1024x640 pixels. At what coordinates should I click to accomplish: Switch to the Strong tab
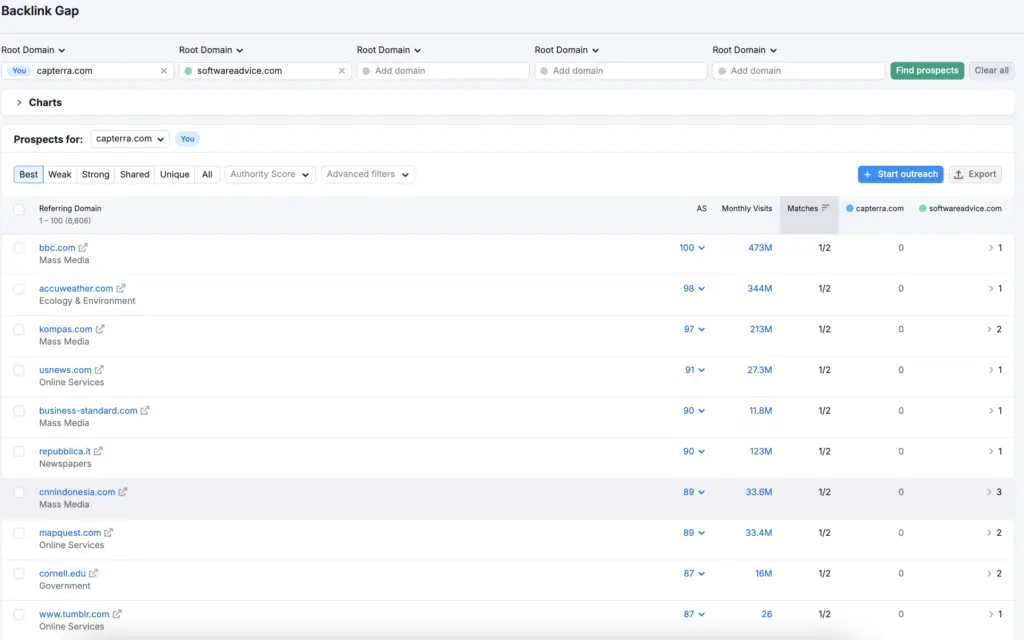[x=95, y=174]
